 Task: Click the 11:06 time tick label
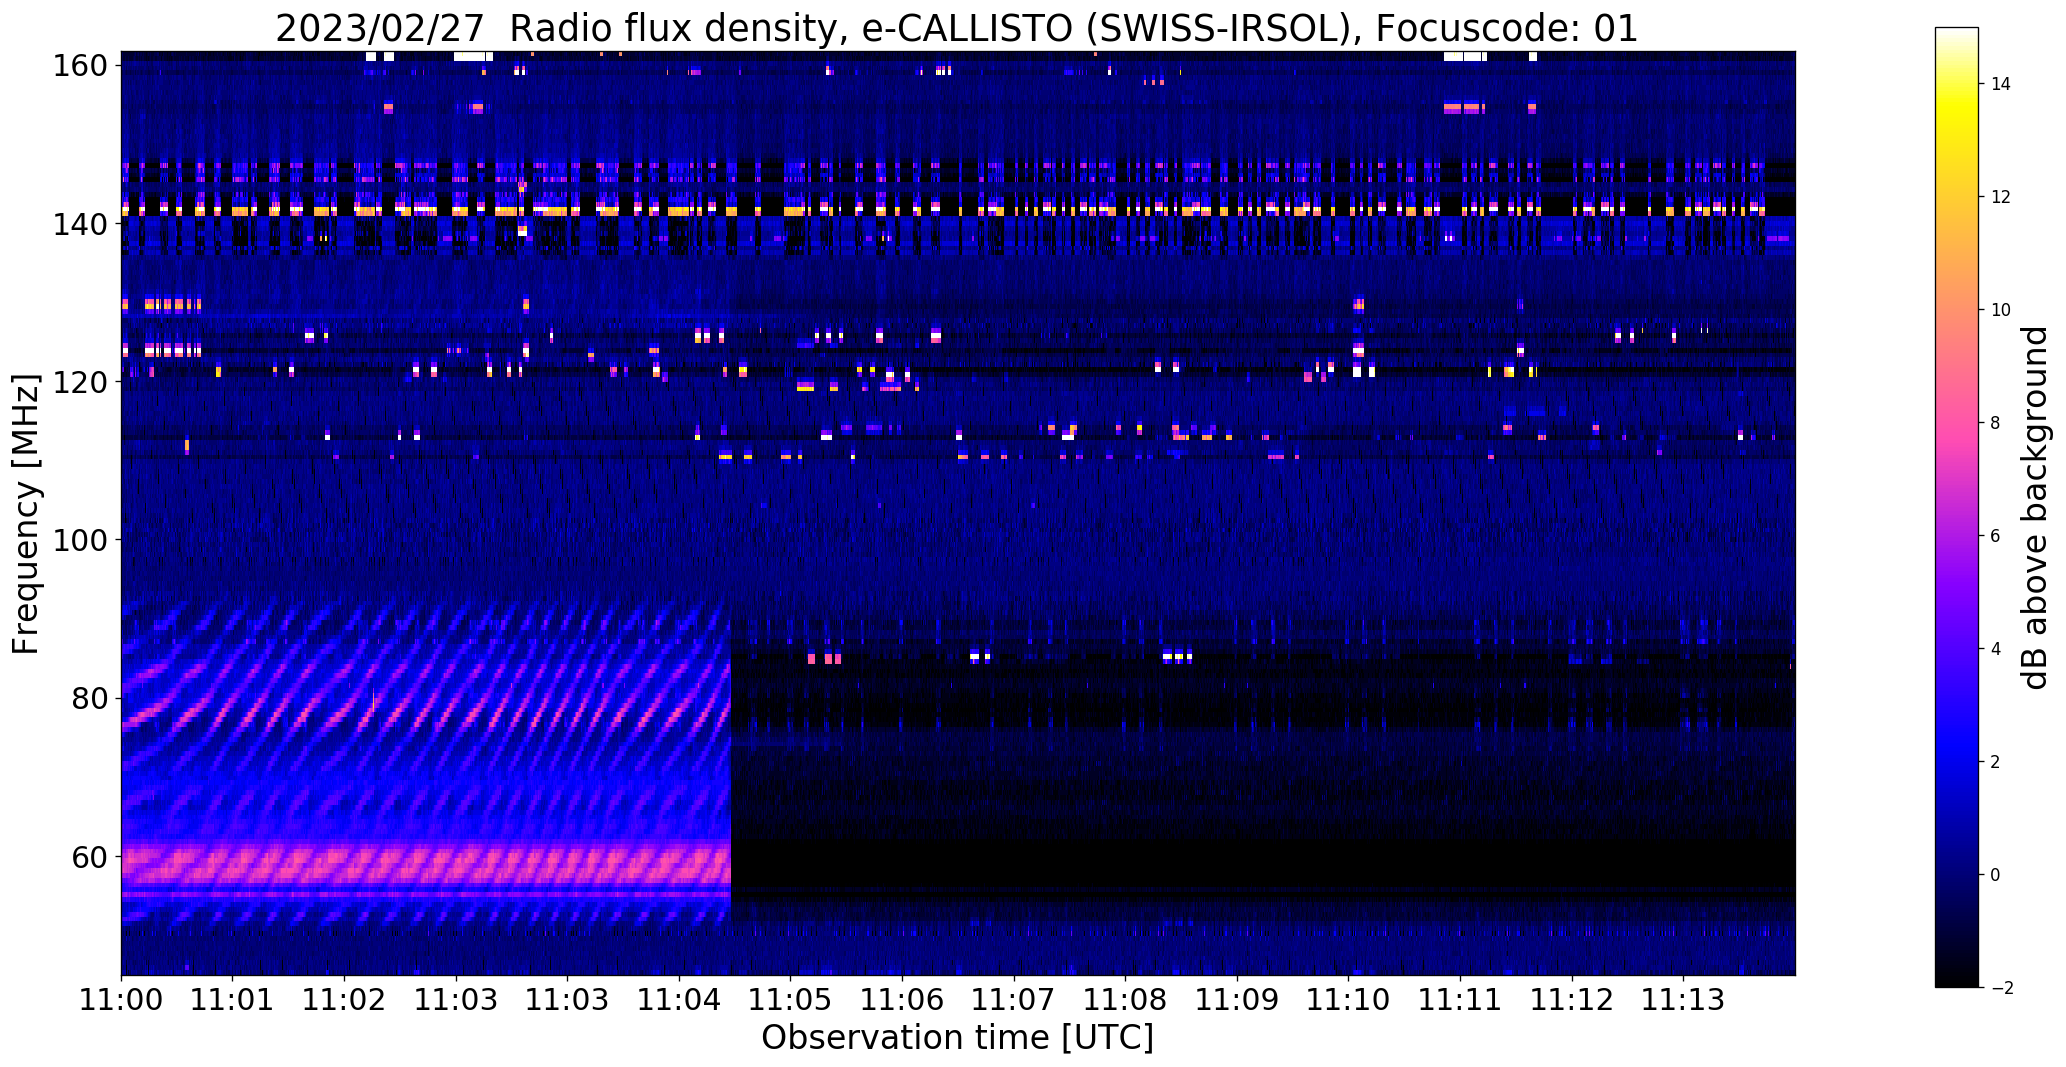[x=903, y=999]
